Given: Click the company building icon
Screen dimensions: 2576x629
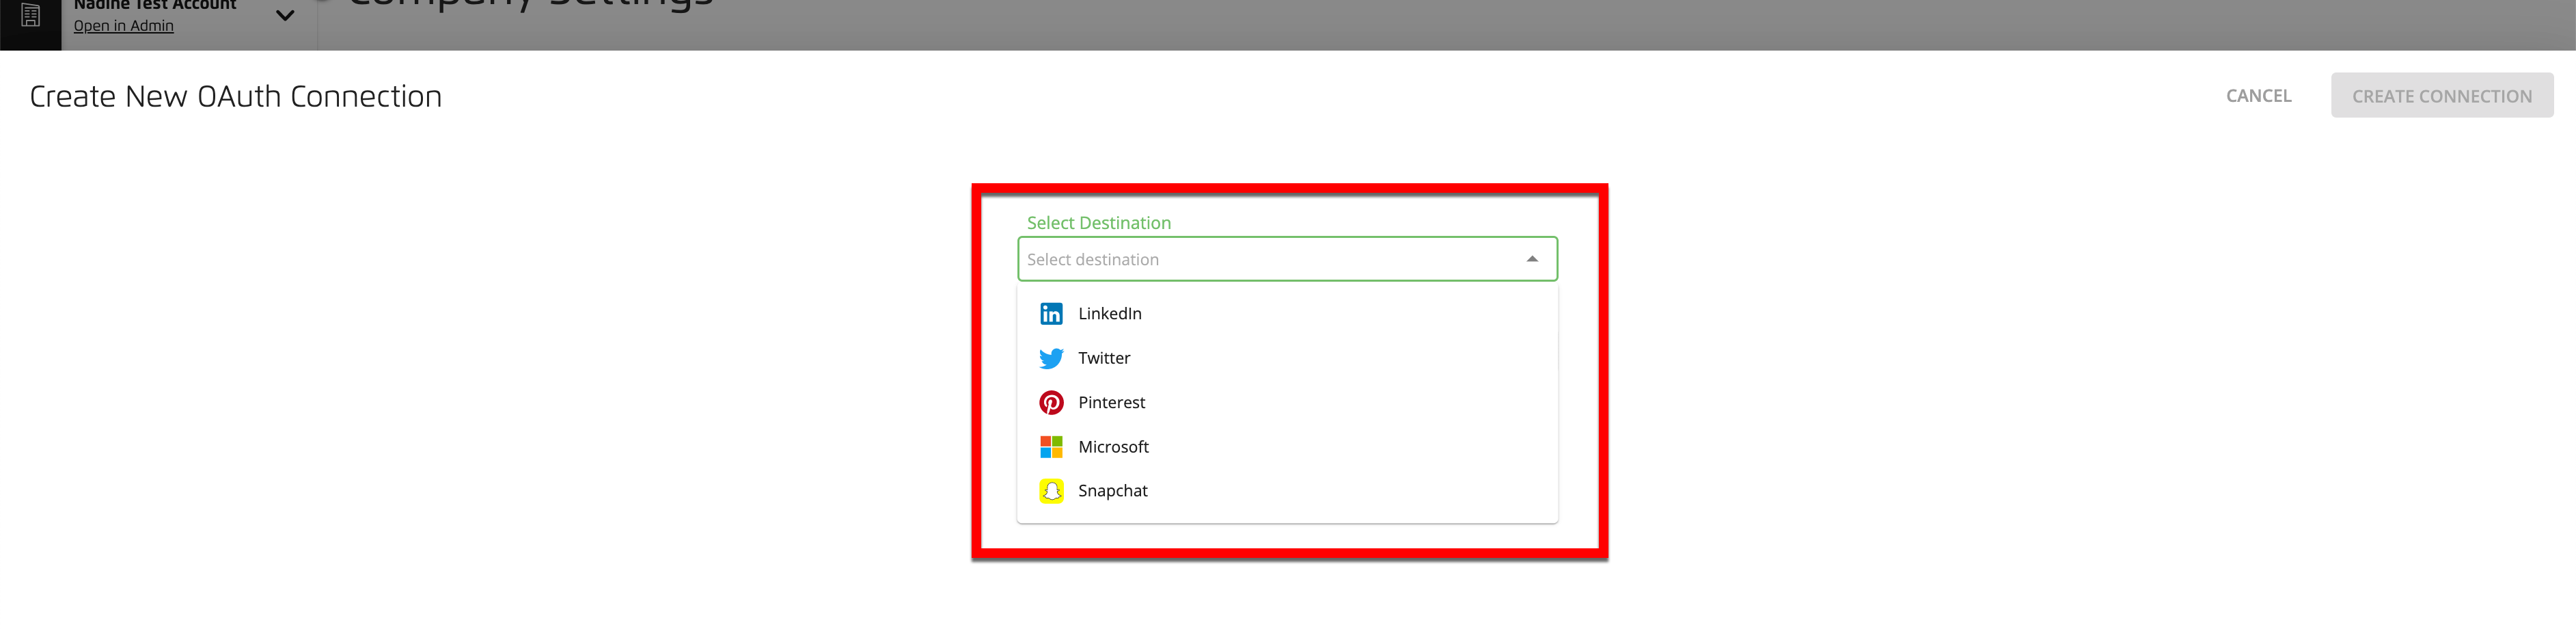Looking at the screenshot, I should pyautogui.click(x=31, y=16).
